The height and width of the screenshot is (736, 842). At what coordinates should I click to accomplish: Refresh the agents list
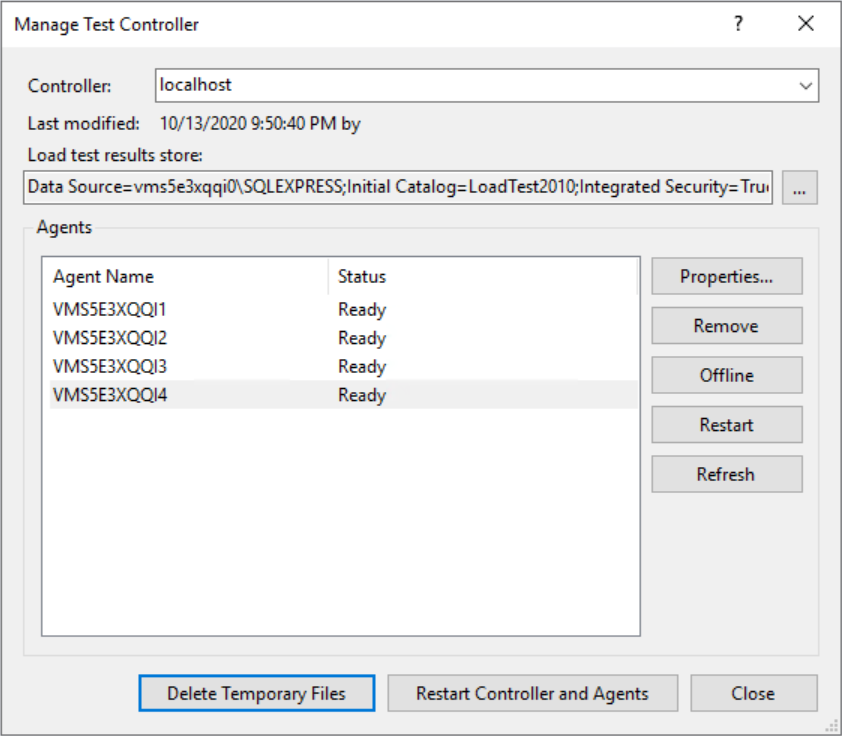pos(727,474)
